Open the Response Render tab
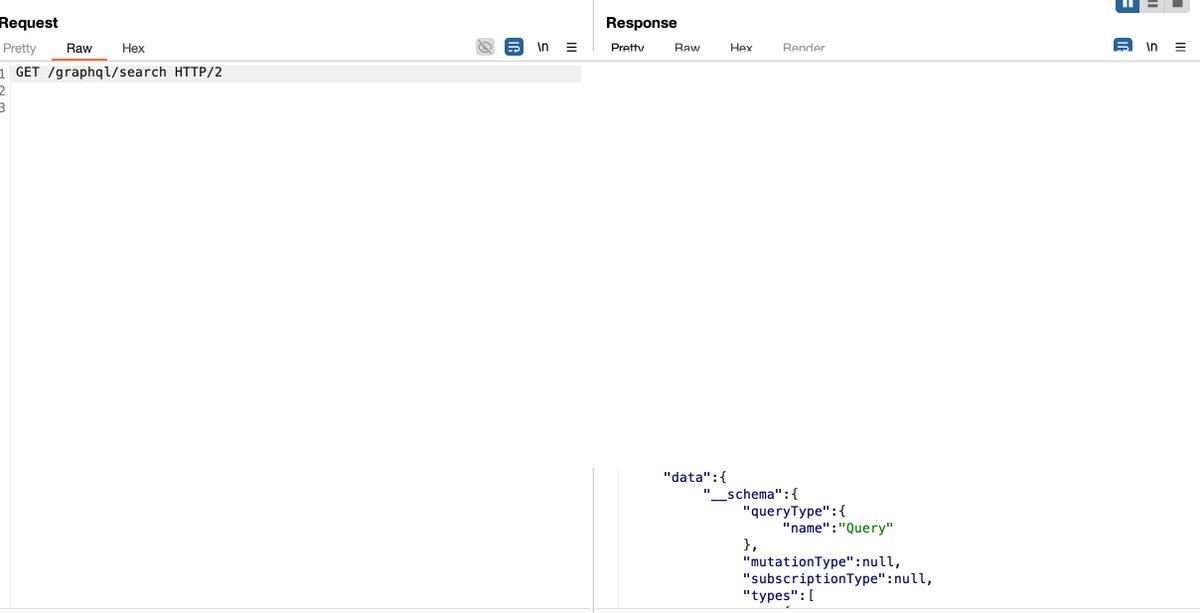Screen dimensions: 1200x613 tap(803, 47)
